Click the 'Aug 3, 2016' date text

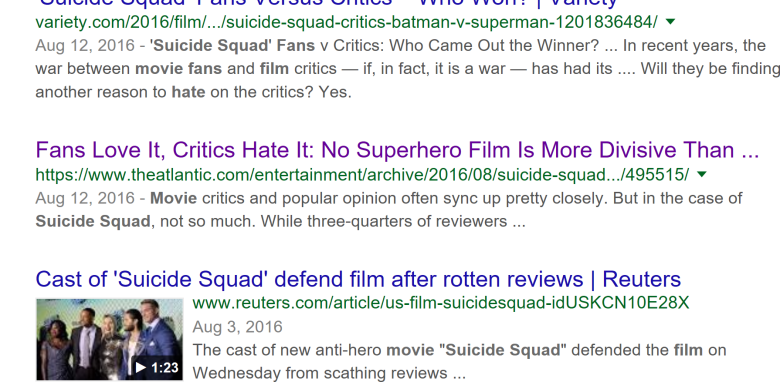[237, 327]
